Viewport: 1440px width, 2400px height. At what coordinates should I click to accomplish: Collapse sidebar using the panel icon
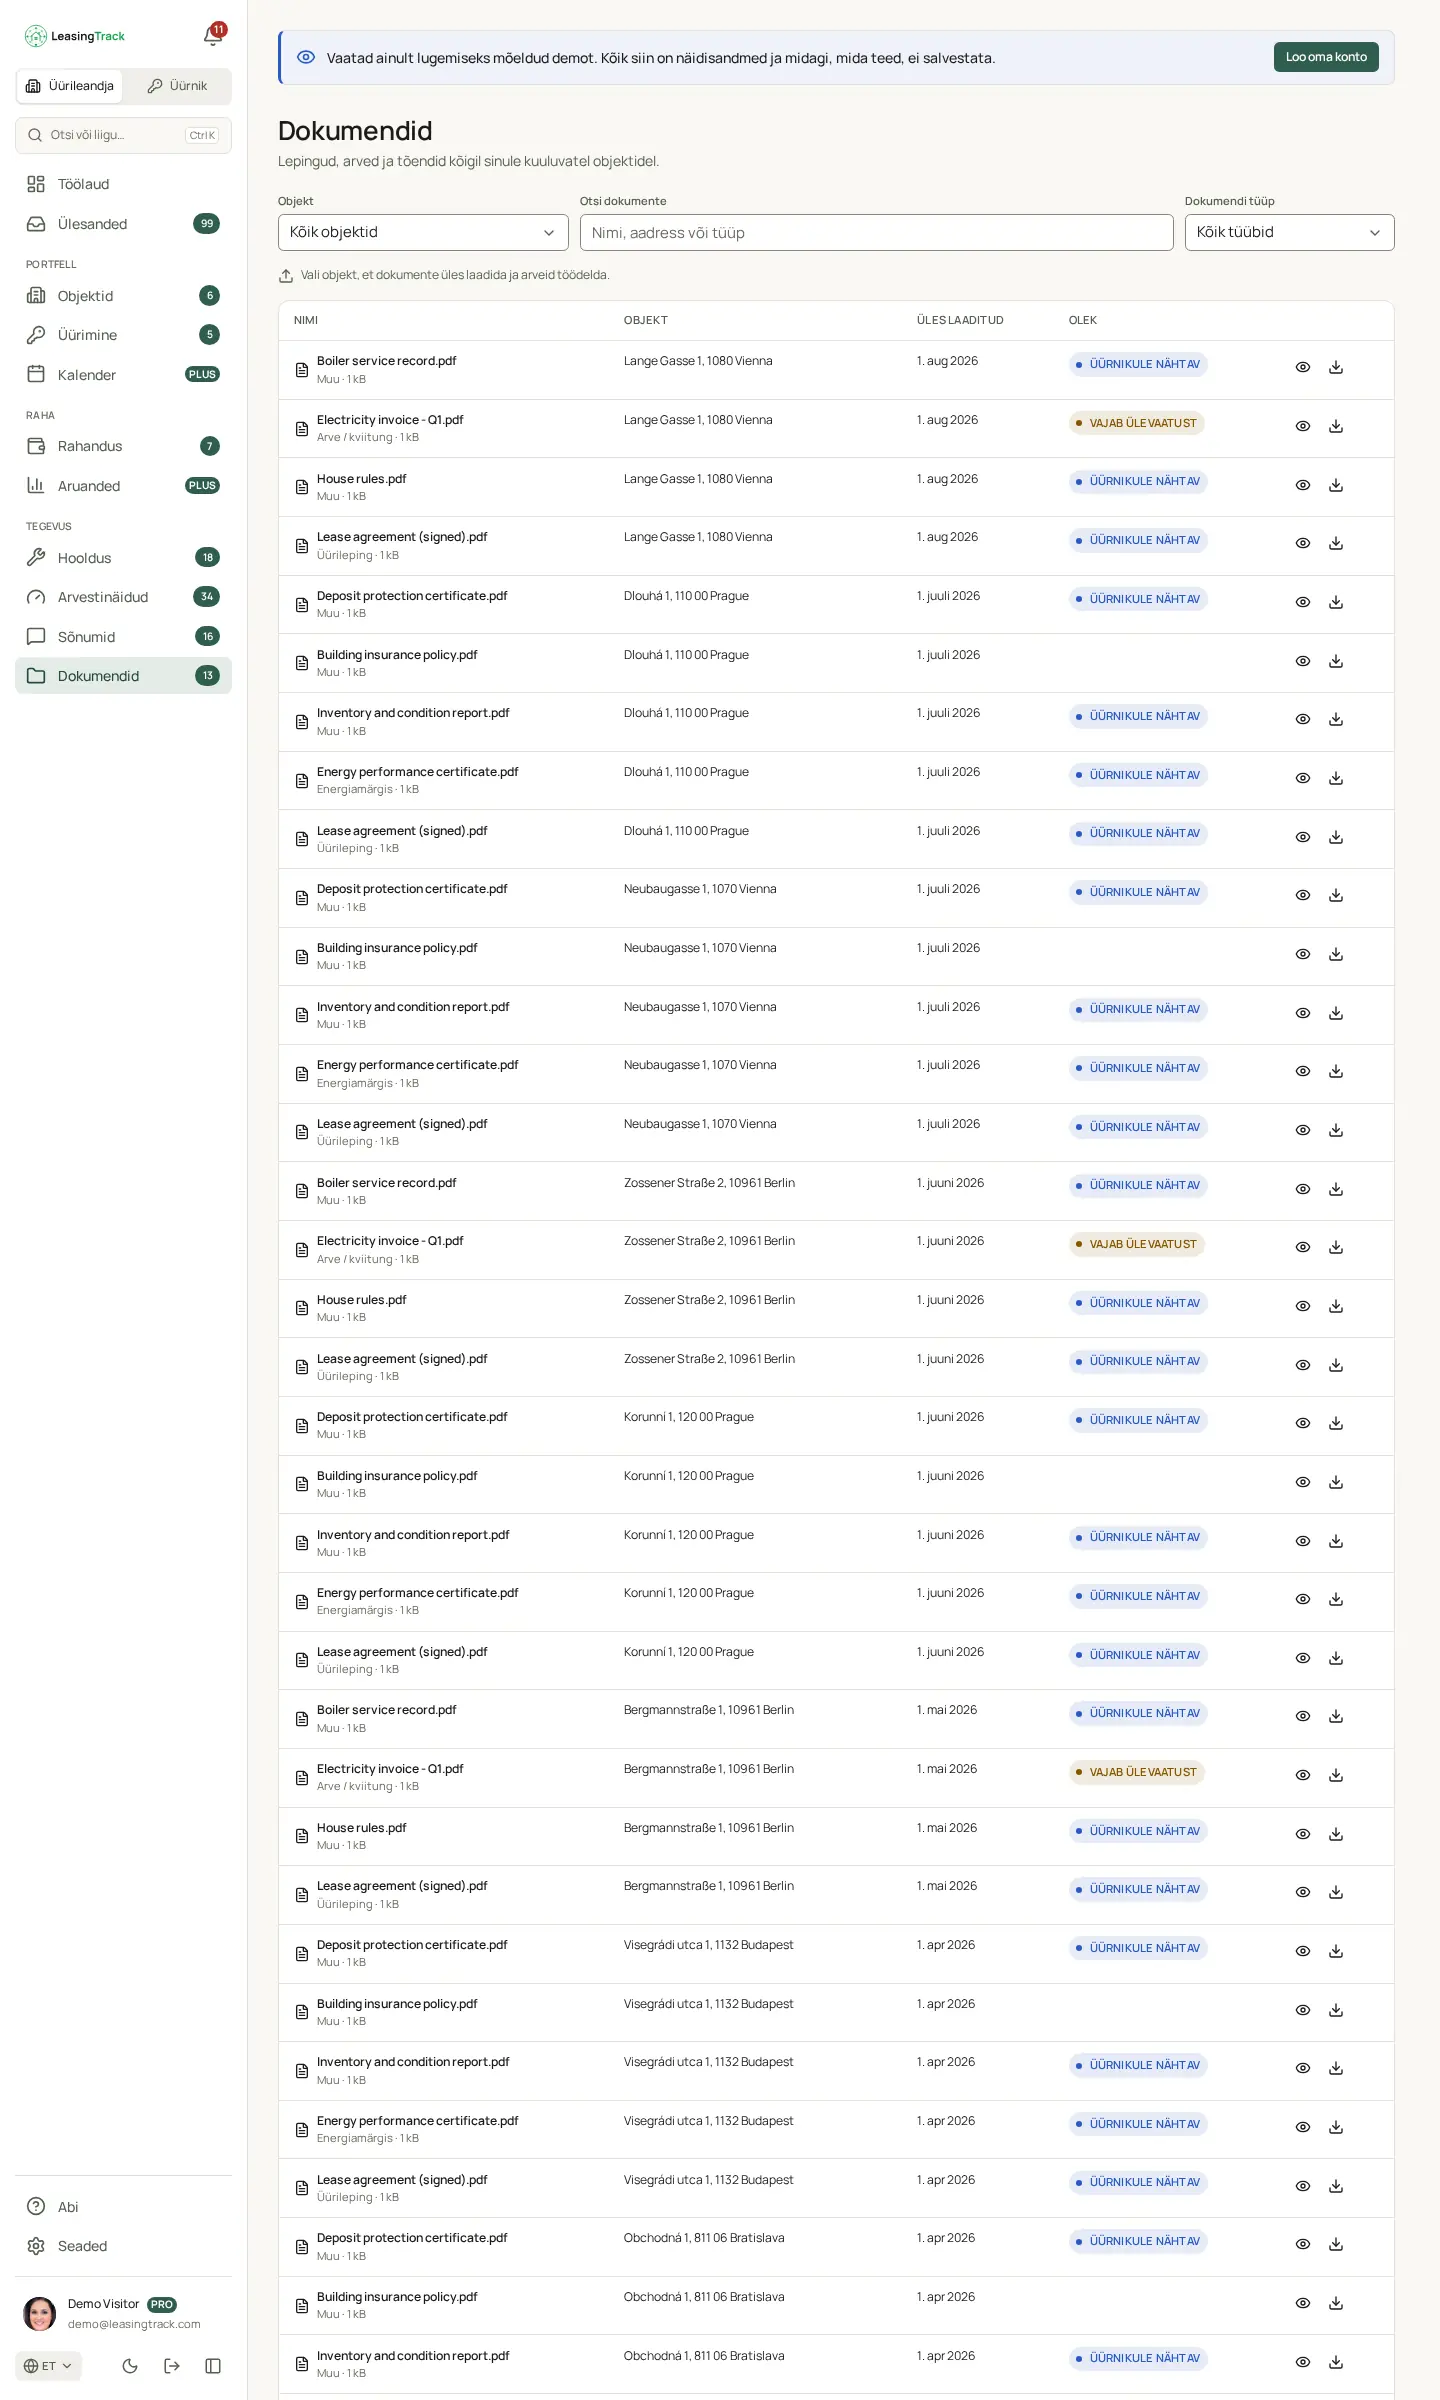pyautogui.click(x=213, y=2366)
